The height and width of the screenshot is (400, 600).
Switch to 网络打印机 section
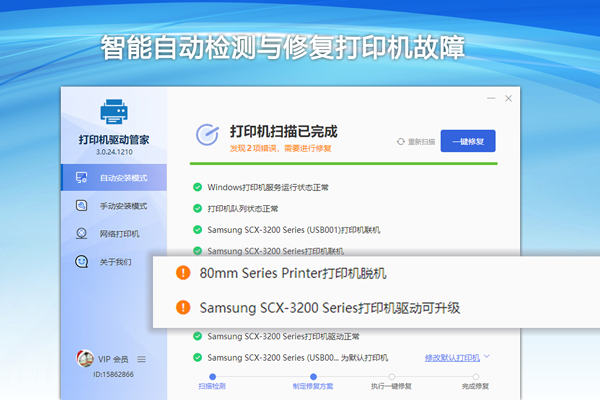(x=114, y=233)
